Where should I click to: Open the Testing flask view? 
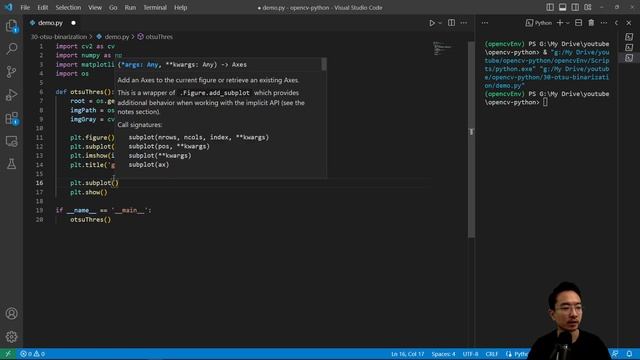pyautogui.click(x=11, y=164)
